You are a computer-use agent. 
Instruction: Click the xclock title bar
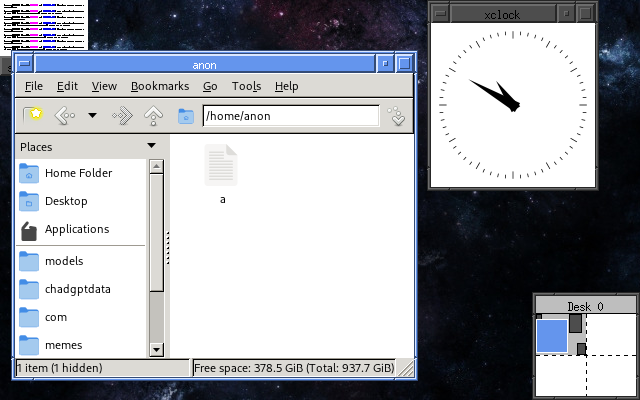(x=503, y=14)
